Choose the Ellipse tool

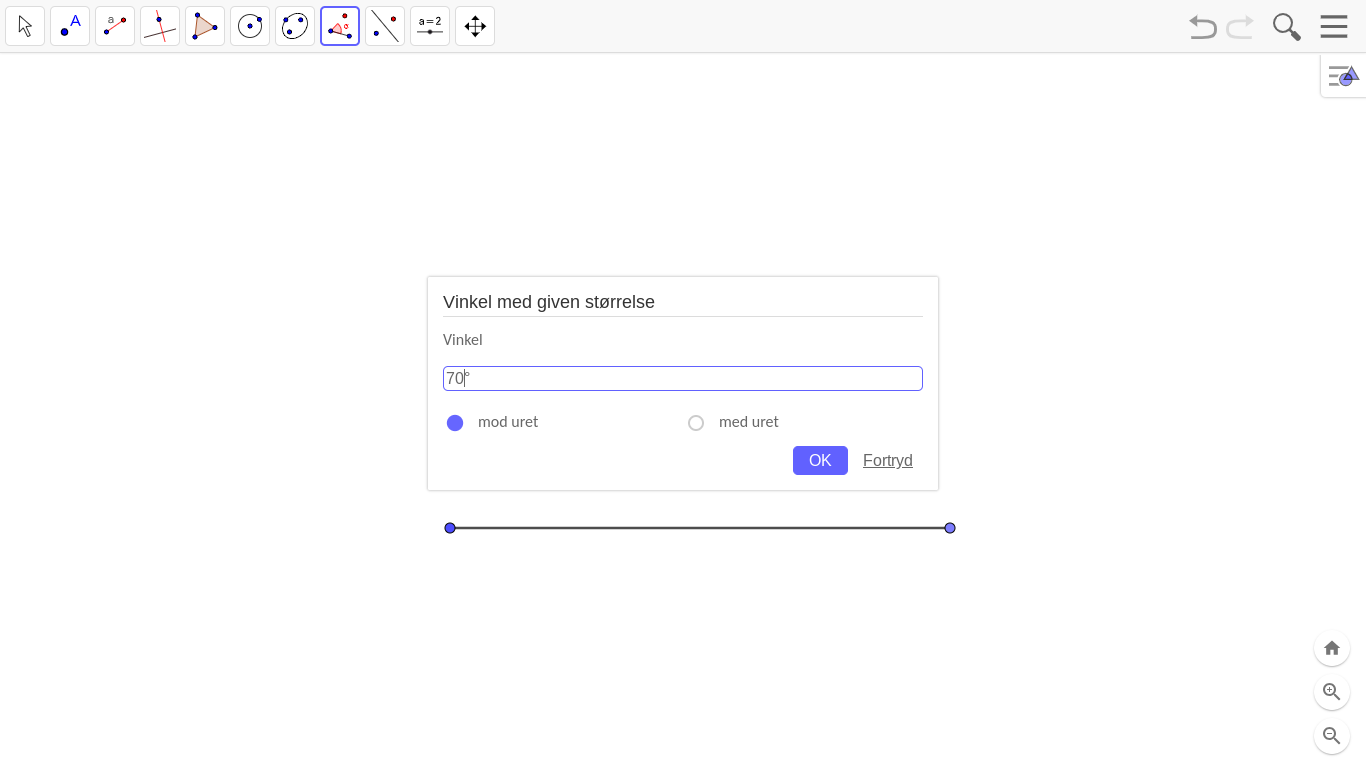coord(295,26)
